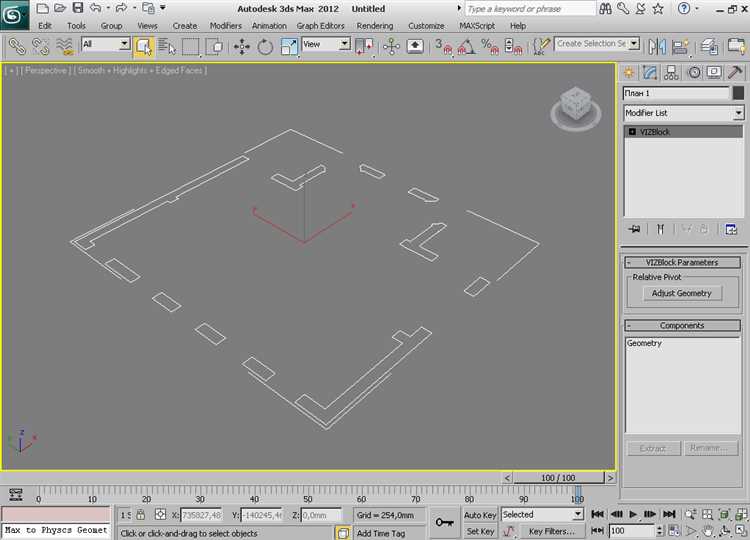Select the Select and Move tool
Viewport: 750px width, 540px height.
[242, 47]
